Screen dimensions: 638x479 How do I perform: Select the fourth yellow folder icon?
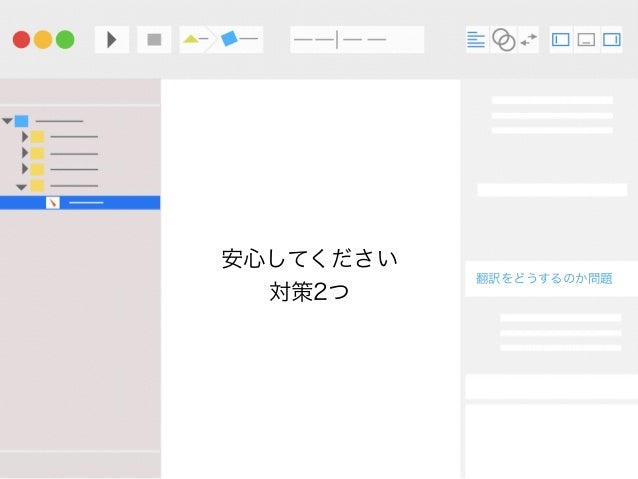(x=37, y=186)
